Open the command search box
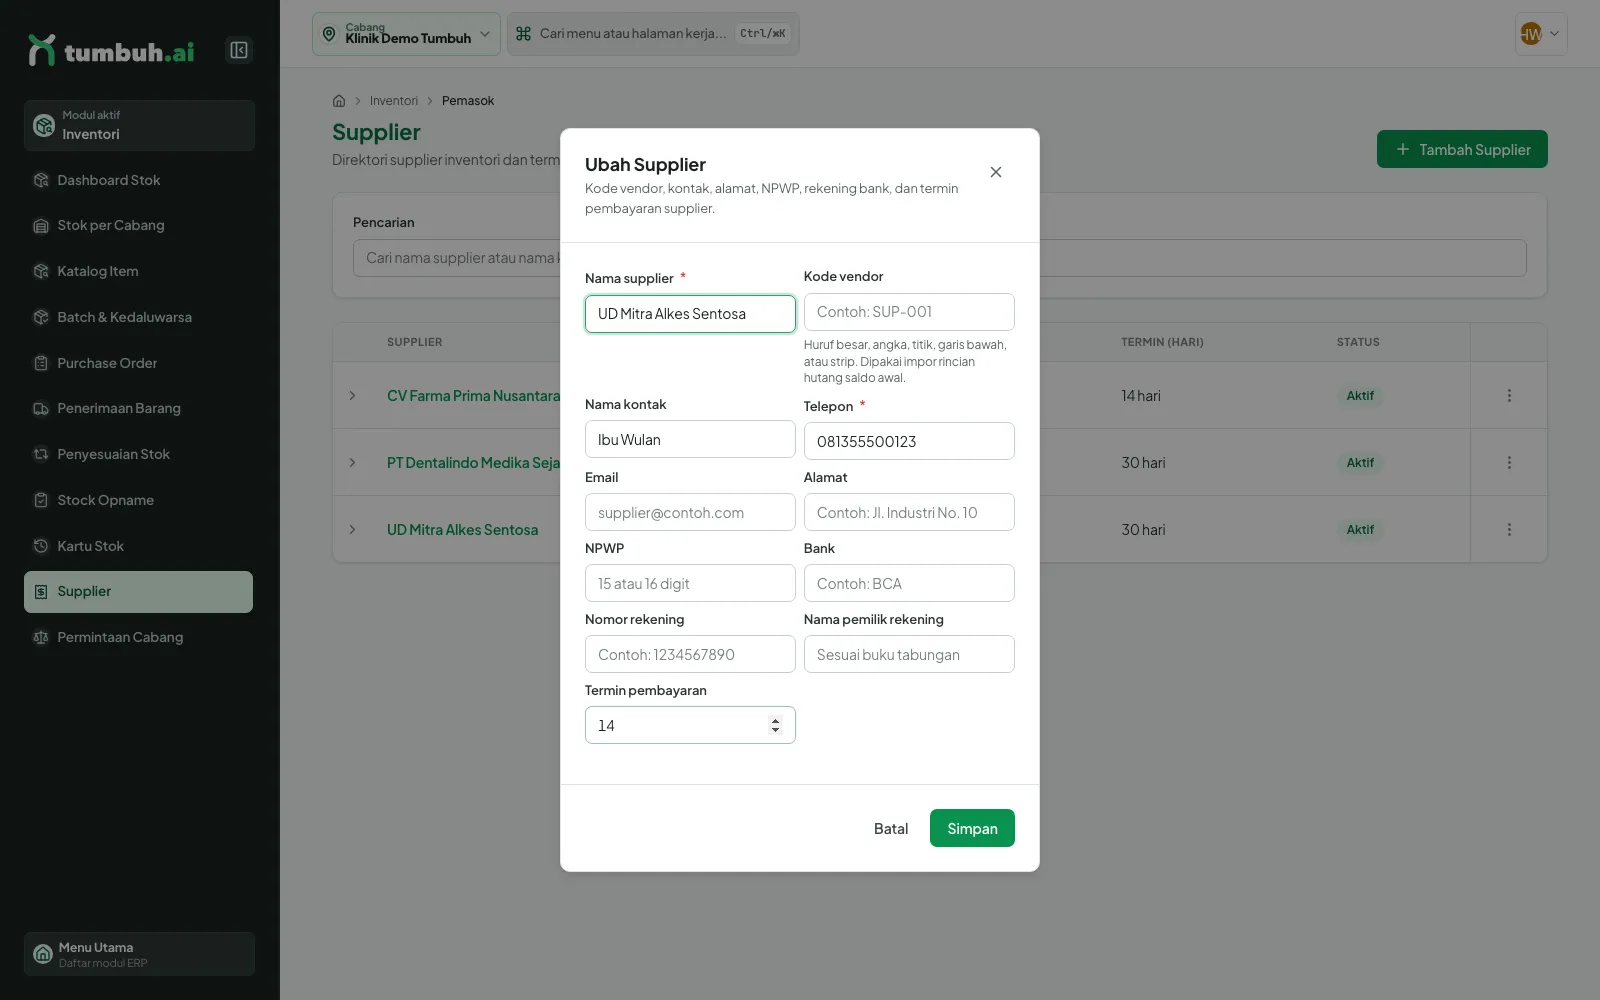The image size is (1600, 1000). (653, 34)
